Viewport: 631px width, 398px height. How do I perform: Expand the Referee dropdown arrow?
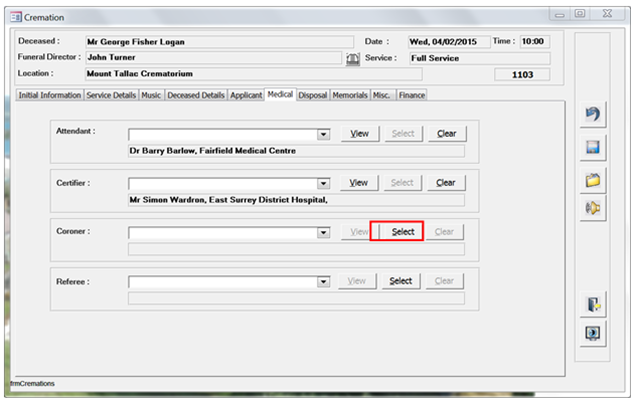point(323,282)
